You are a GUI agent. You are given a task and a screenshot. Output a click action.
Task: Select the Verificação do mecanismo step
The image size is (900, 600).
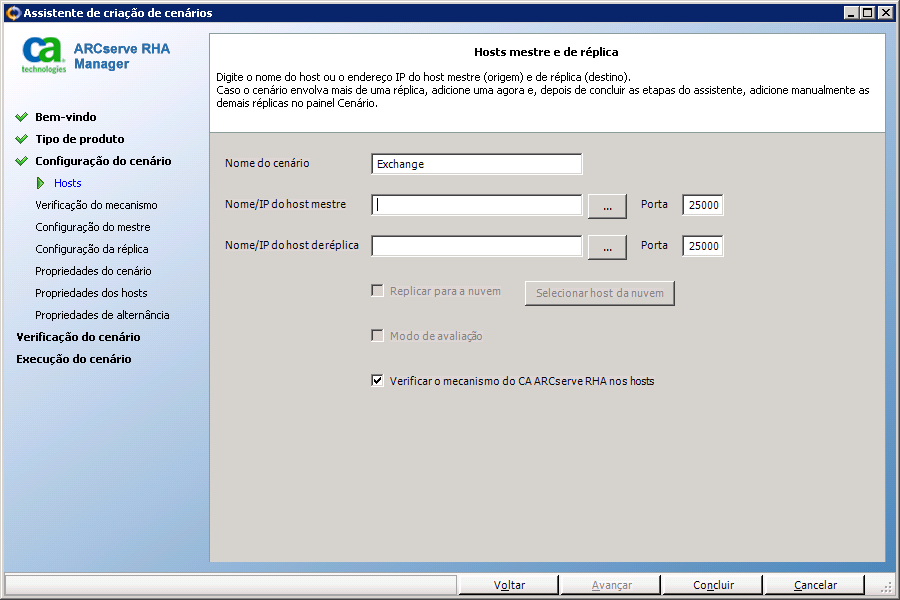[x=96, y=205]
